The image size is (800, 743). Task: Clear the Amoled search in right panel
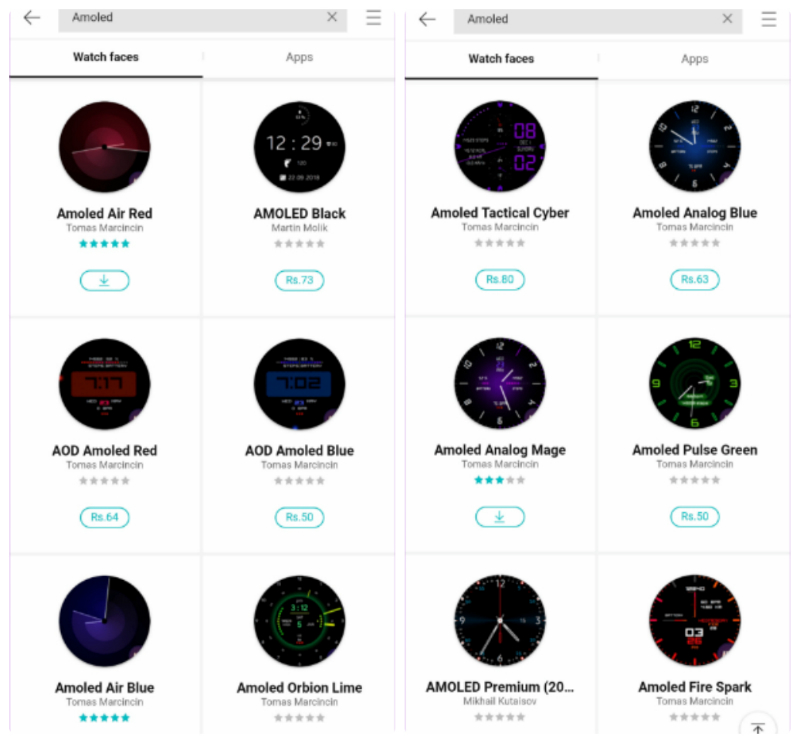(727, 19)
